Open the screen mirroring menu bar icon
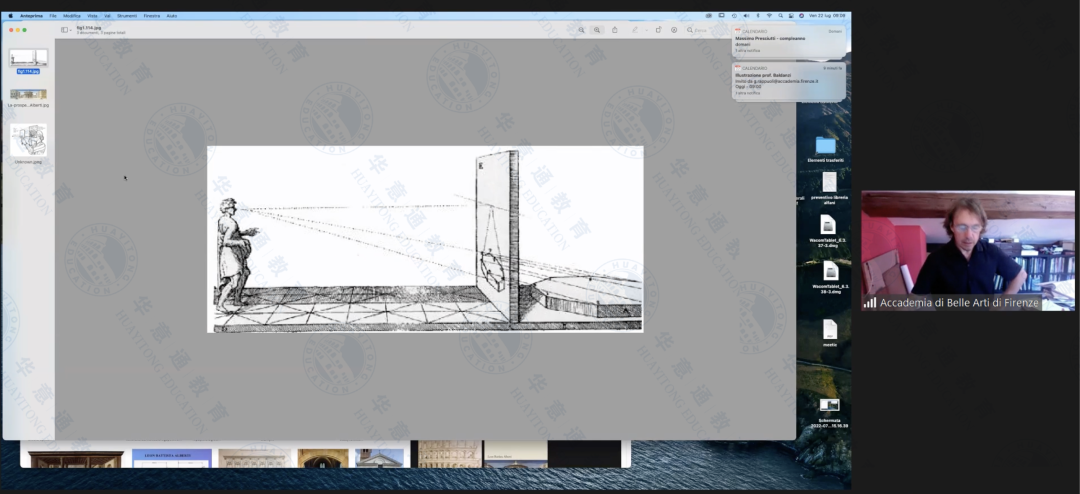 721,15
